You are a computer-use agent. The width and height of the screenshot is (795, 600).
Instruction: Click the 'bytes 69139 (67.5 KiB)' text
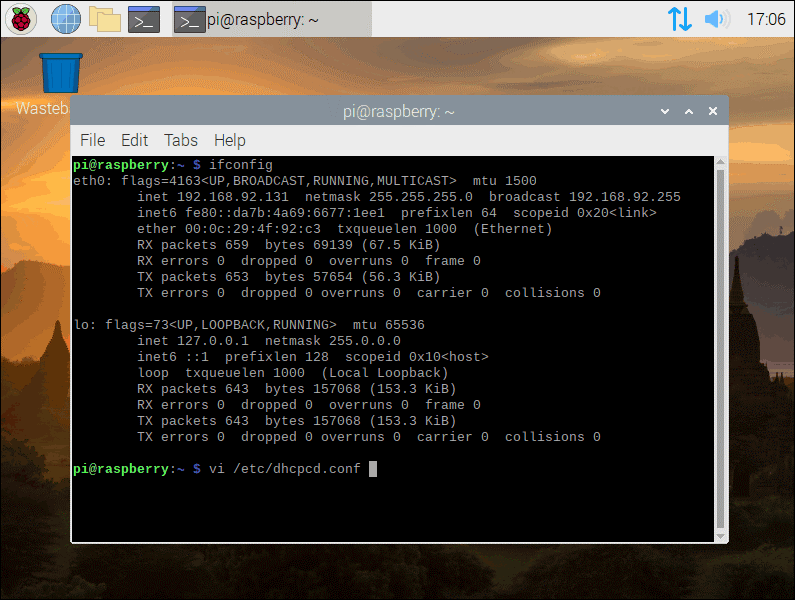(x=352, y=244)
